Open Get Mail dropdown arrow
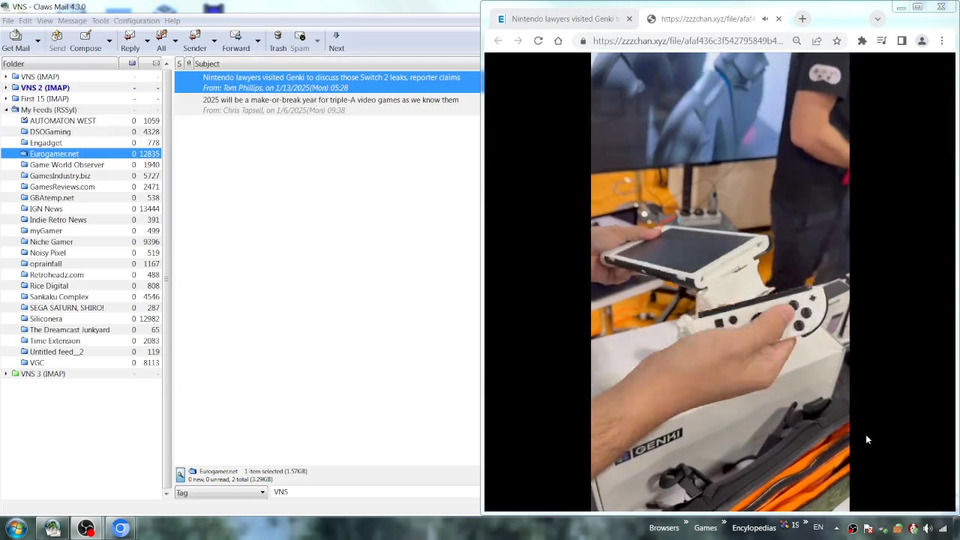960x540 pixels. point(37,41)
